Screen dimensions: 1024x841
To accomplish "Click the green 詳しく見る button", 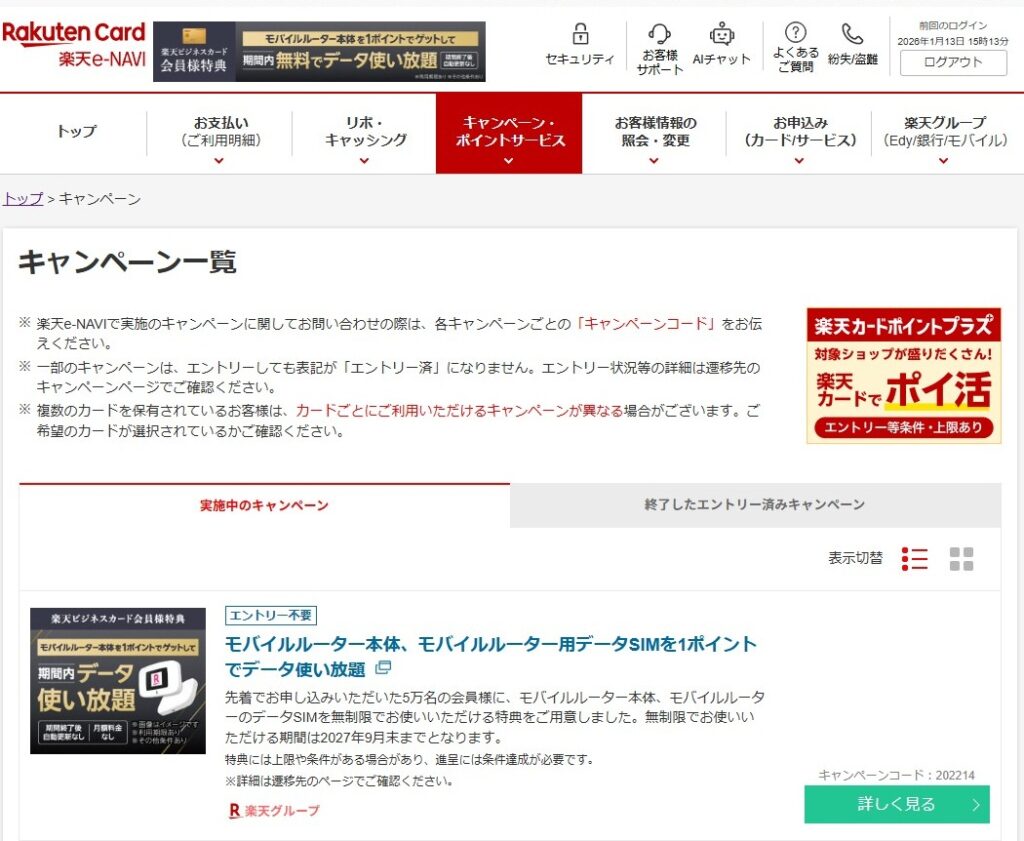I will 896,804.
